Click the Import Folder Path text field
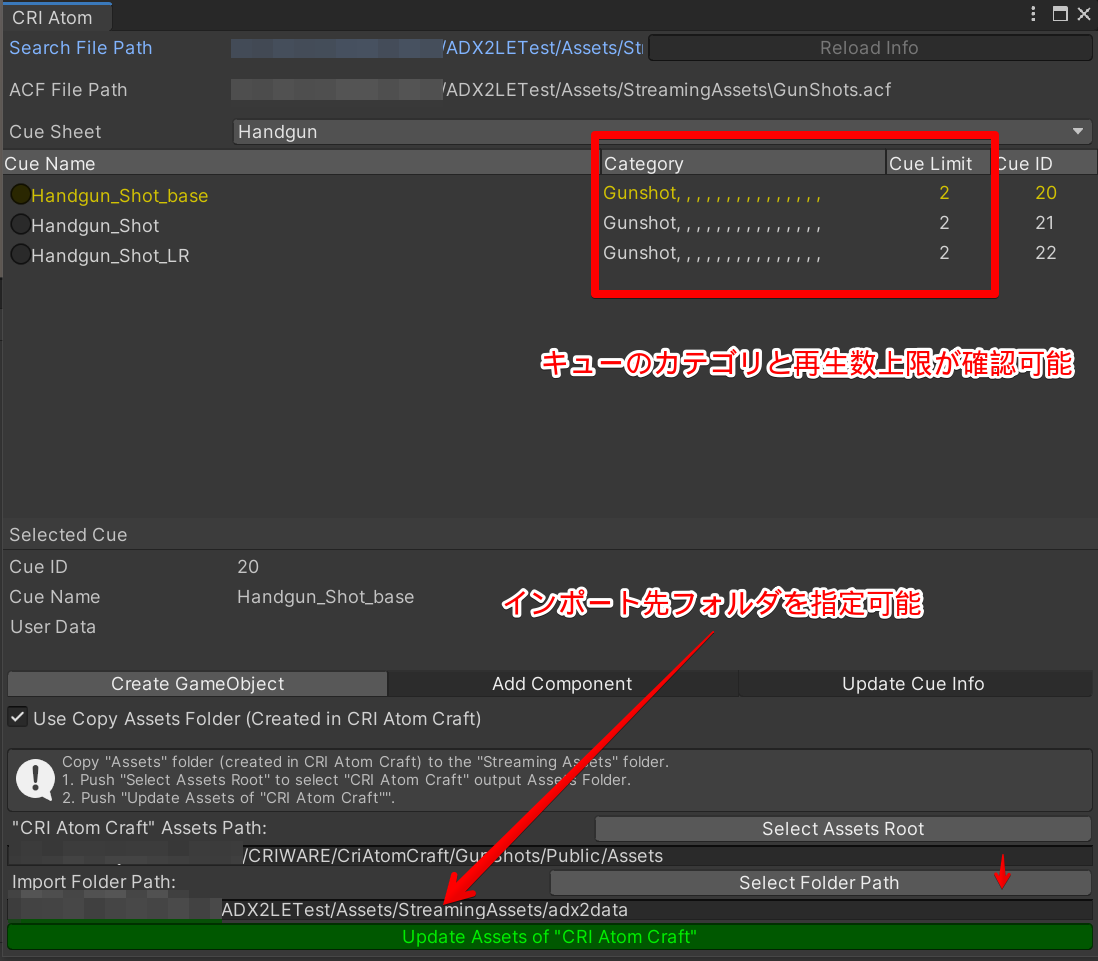1098x961 pixels. tap(550, 910)
